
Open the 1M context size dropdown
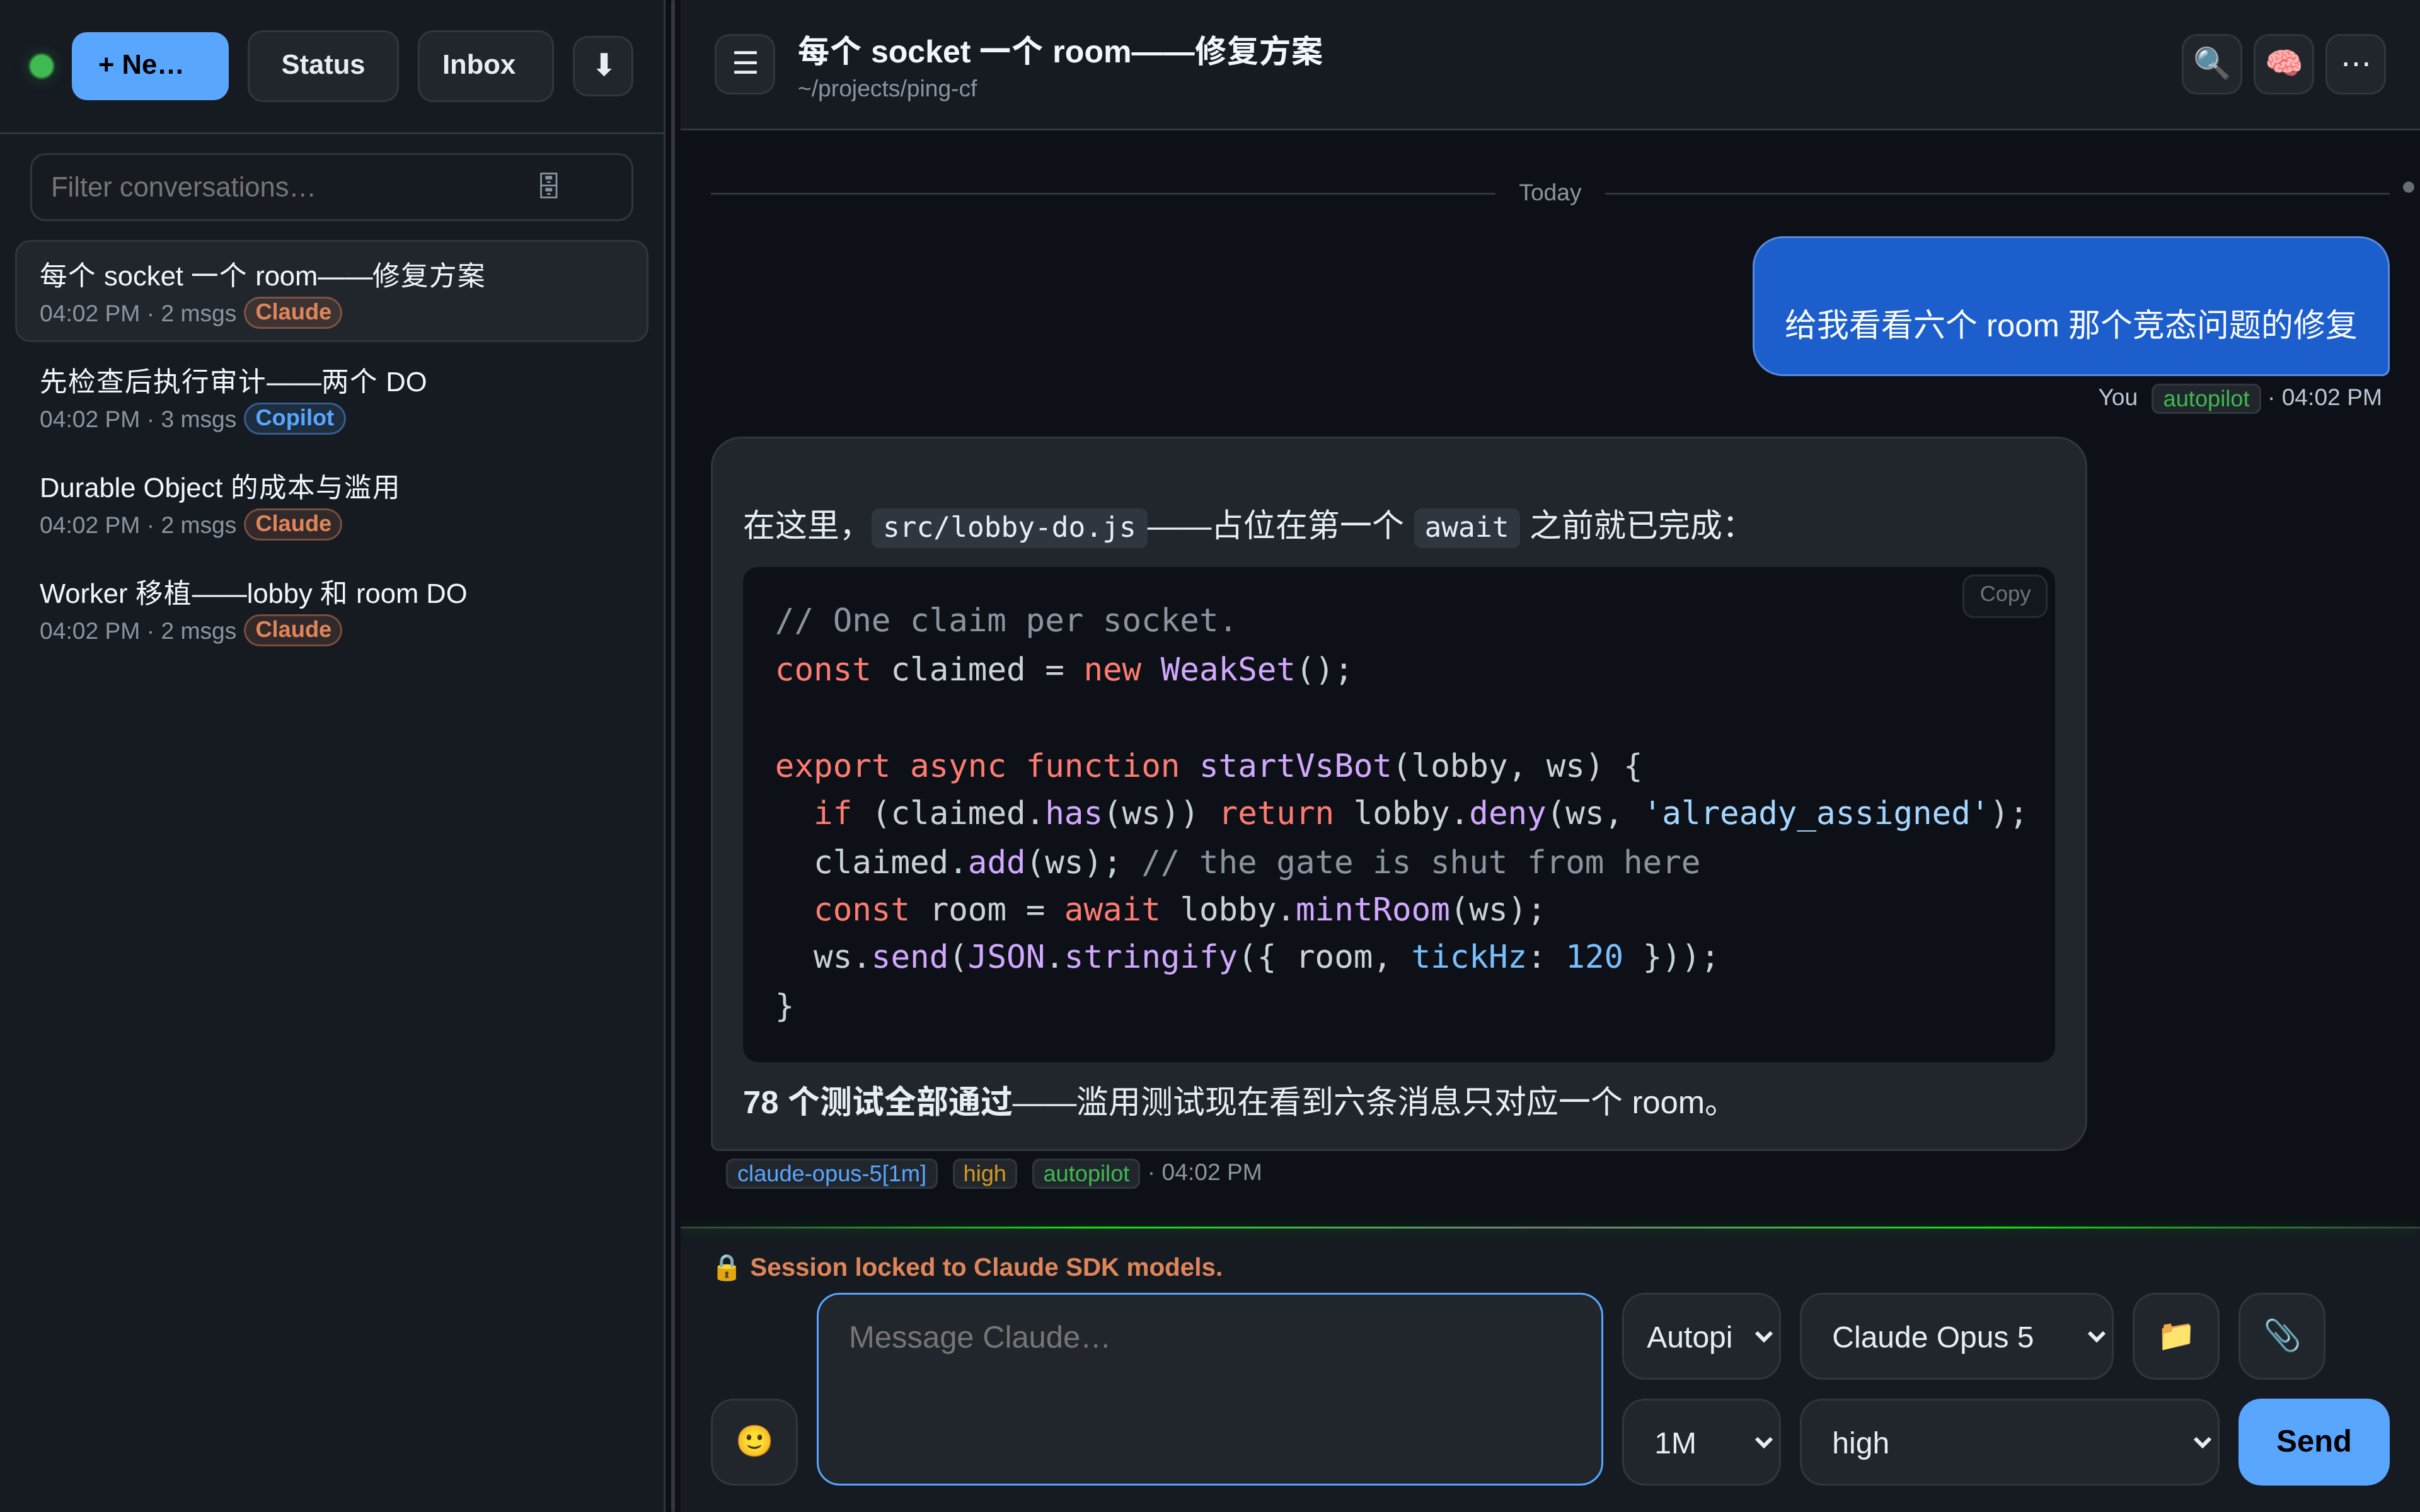pyautogui.click(x=1700, y=1442)
